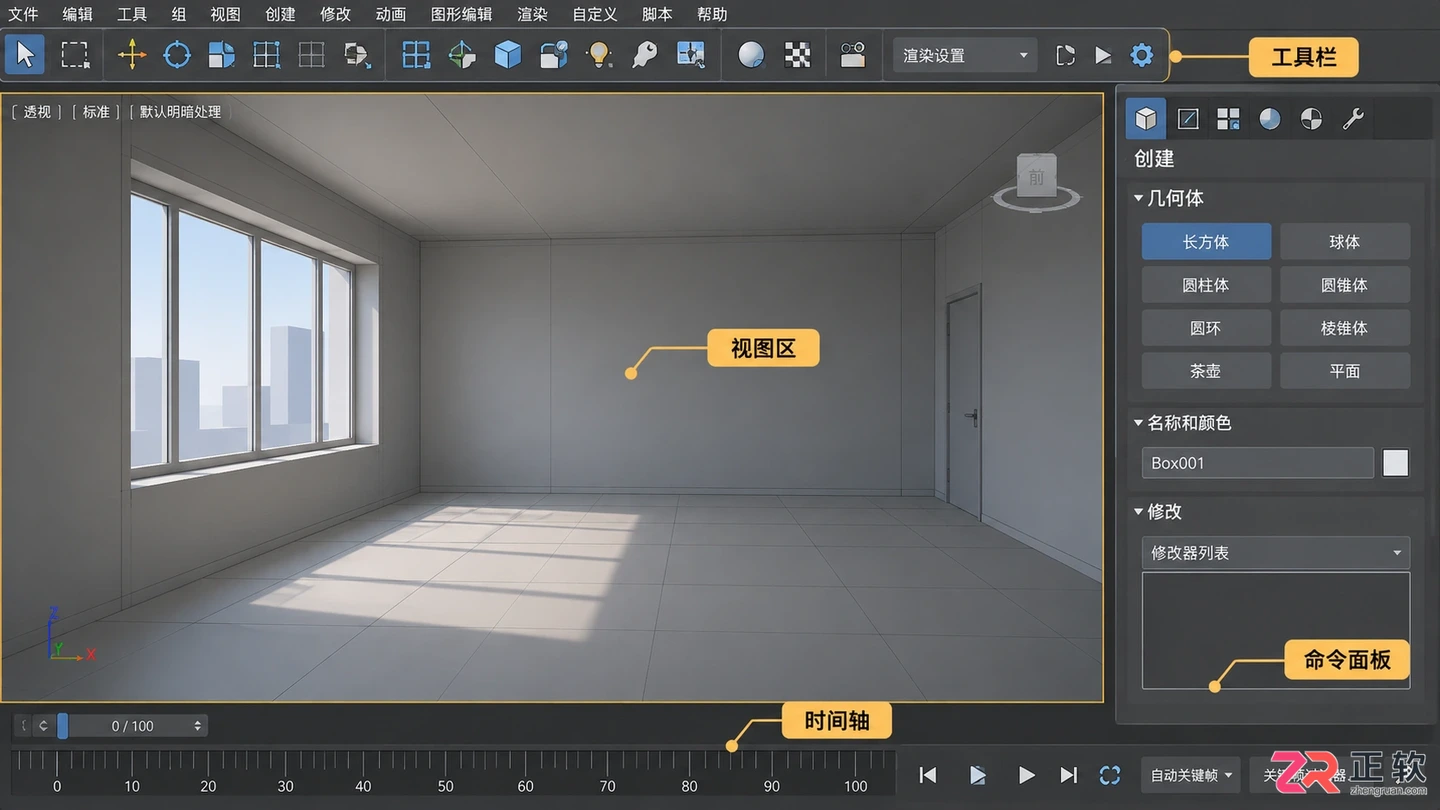Viewport: 1440px width, 810px height.
Task: Open the 渲染设置 dropdown
Action: (x=964, y=55)
